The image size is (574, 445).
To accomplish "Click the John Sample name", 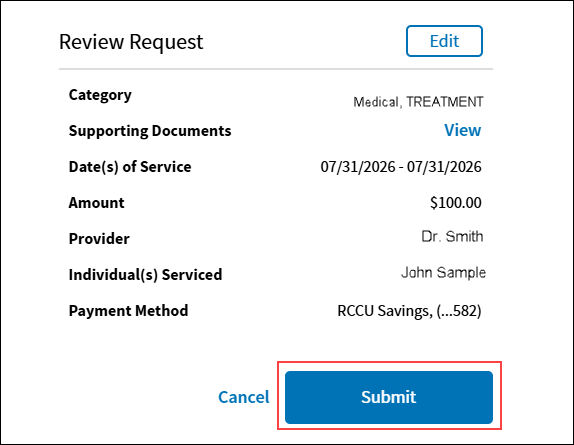I will [443, 273].
